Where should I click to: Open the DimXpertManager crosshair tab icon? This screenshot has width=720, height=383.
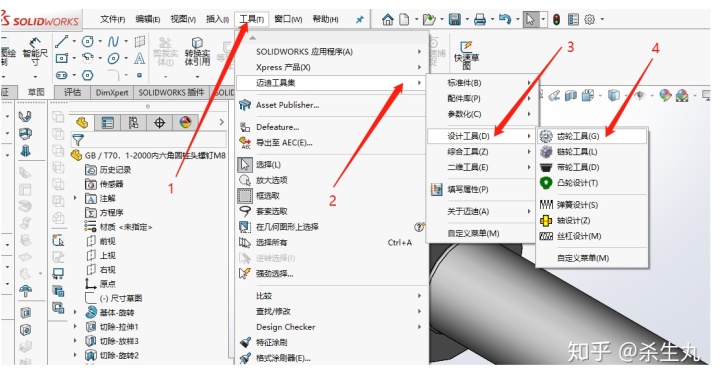(159, 123)
